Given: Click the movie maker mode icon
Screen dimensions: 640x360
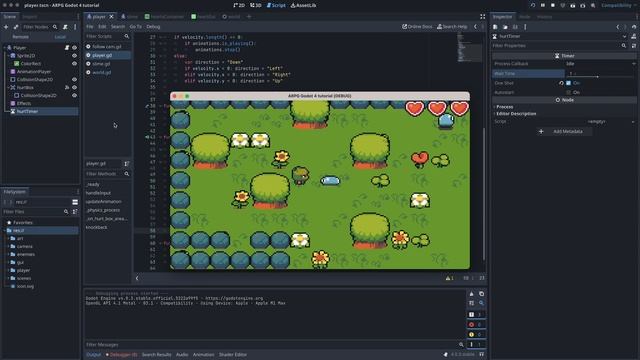Looking at the screenshot, I should point(593,5).
